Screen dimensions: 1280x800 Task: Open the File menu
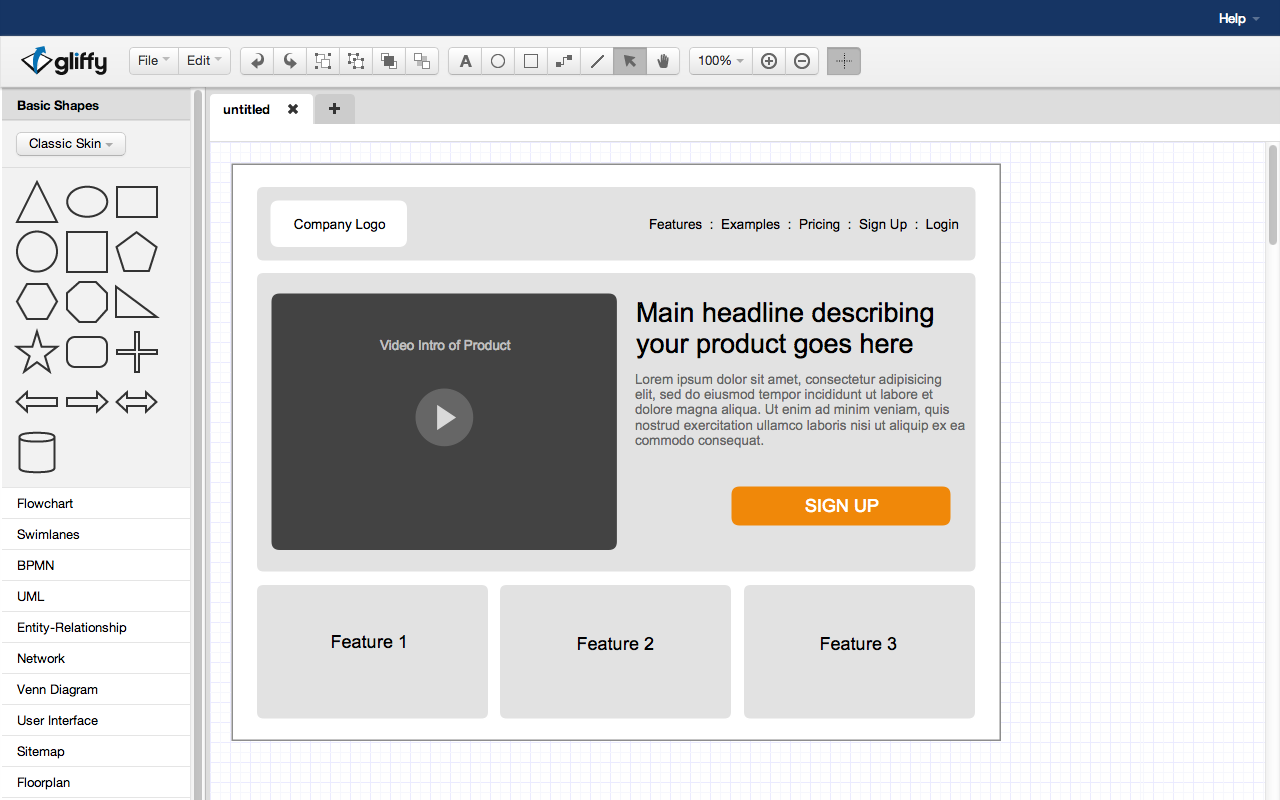154,61
